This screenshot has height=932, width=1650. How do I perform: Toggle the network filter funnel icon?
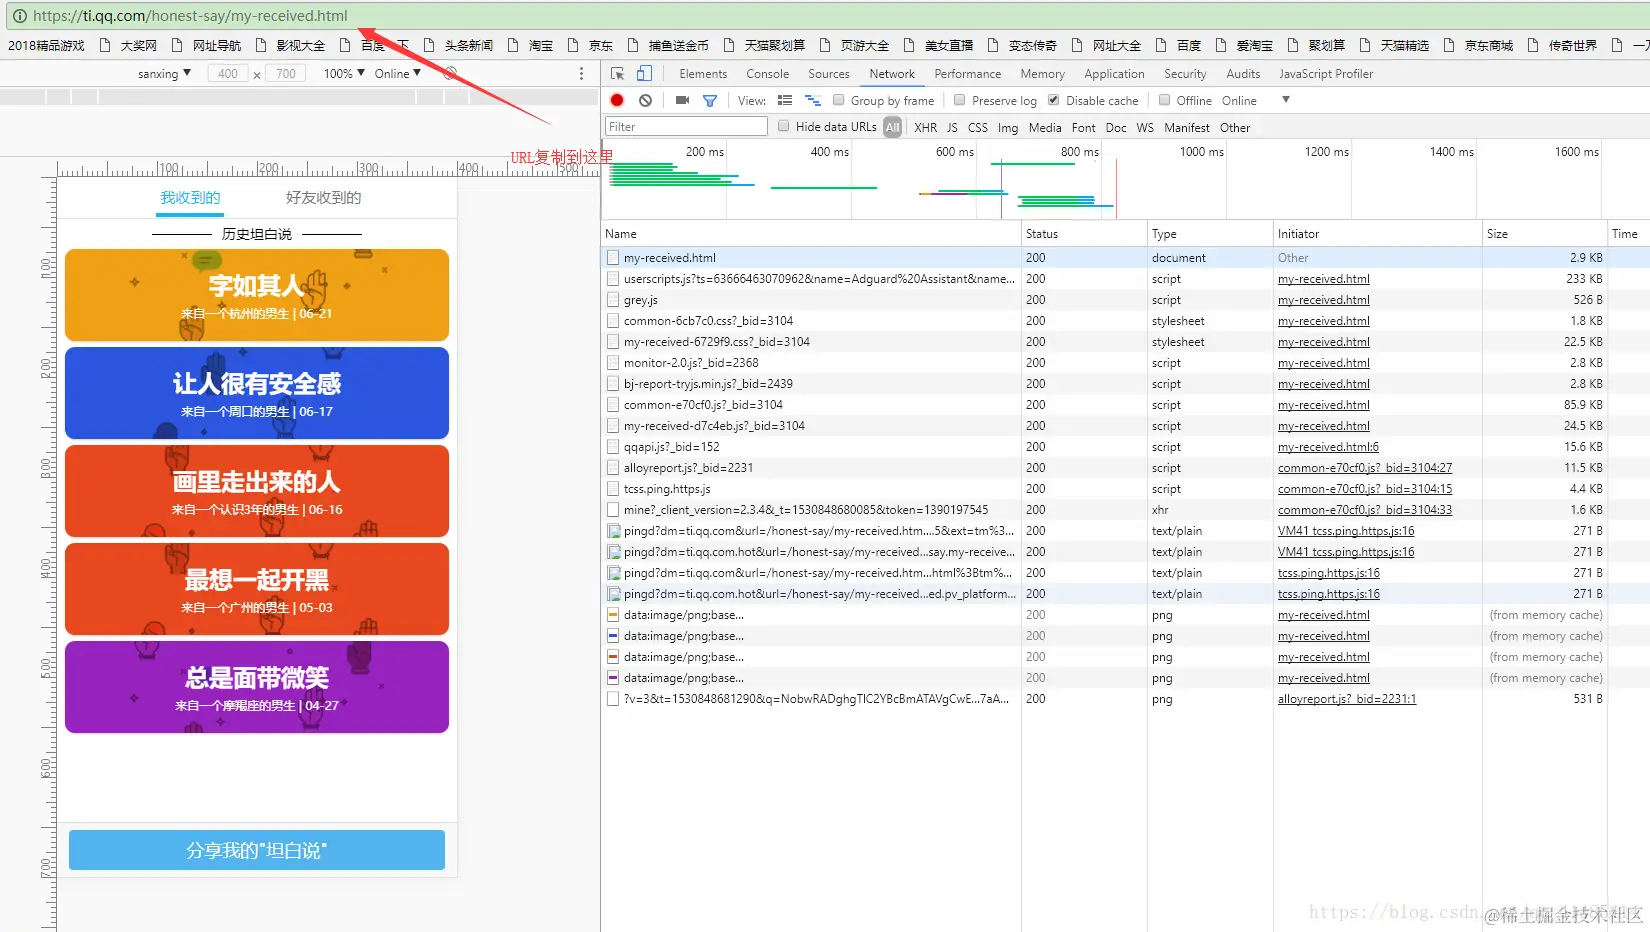710,100
